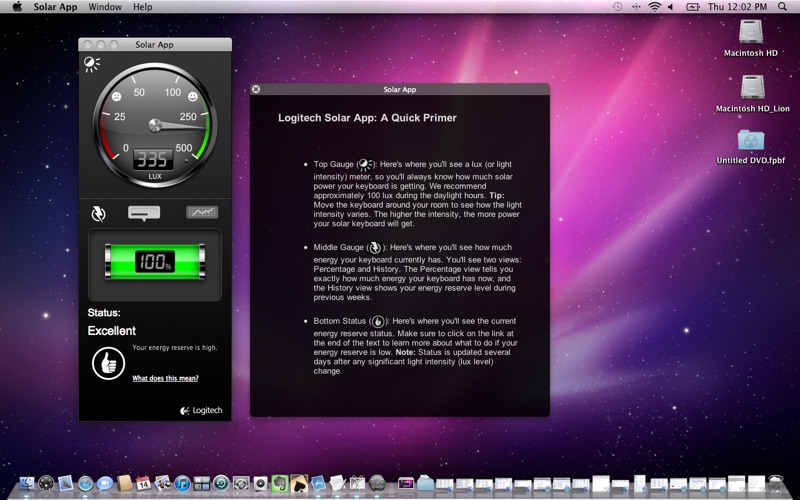Select the Macintosh HD desktop drive

coord(751,38)
